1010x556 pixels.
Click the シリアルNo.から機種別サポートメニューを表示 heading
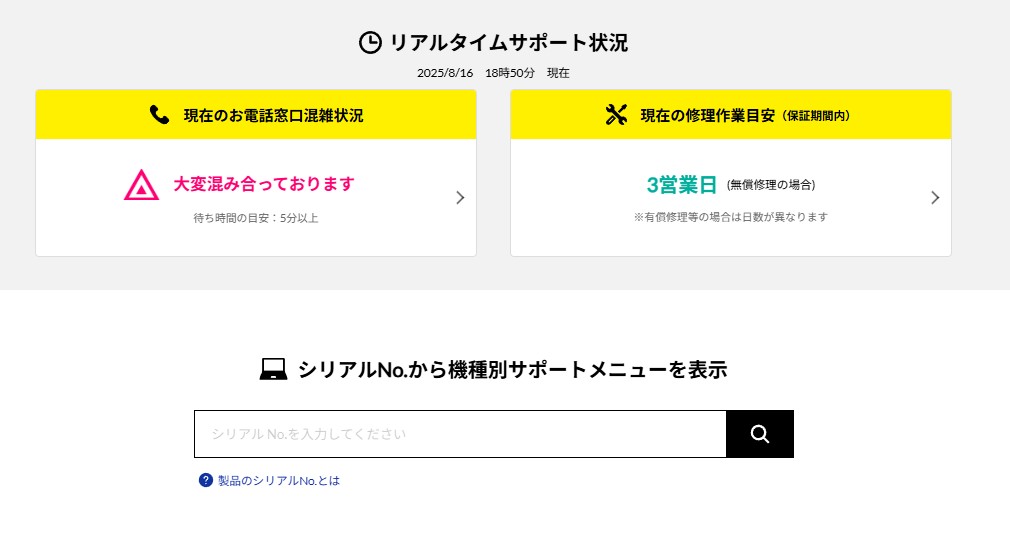513,370
